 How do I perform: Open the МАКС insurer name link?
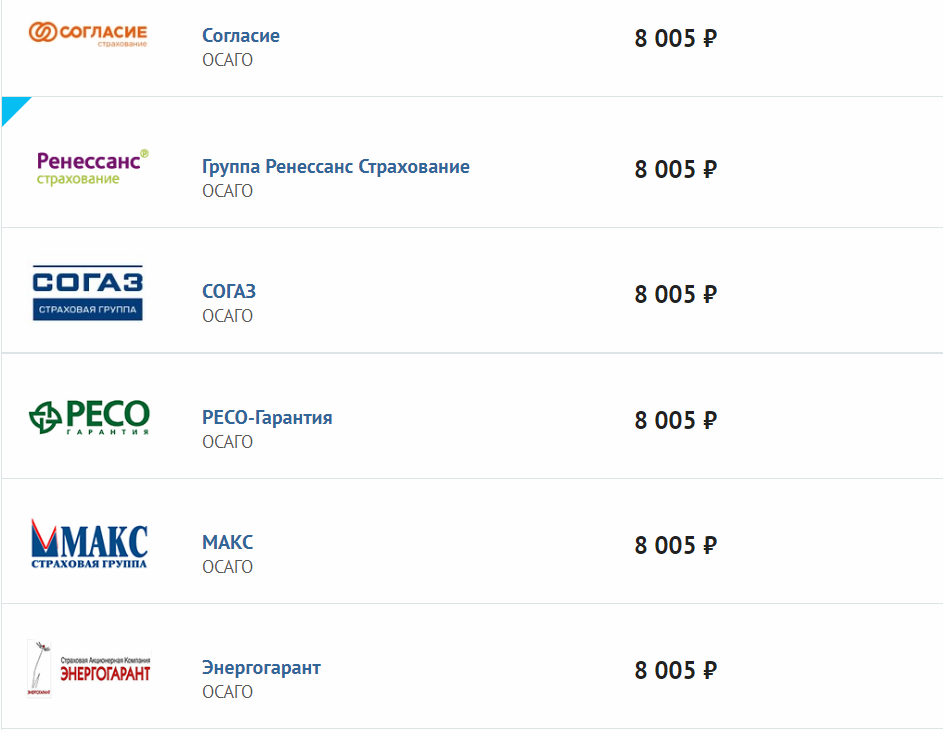pos(228,543)
